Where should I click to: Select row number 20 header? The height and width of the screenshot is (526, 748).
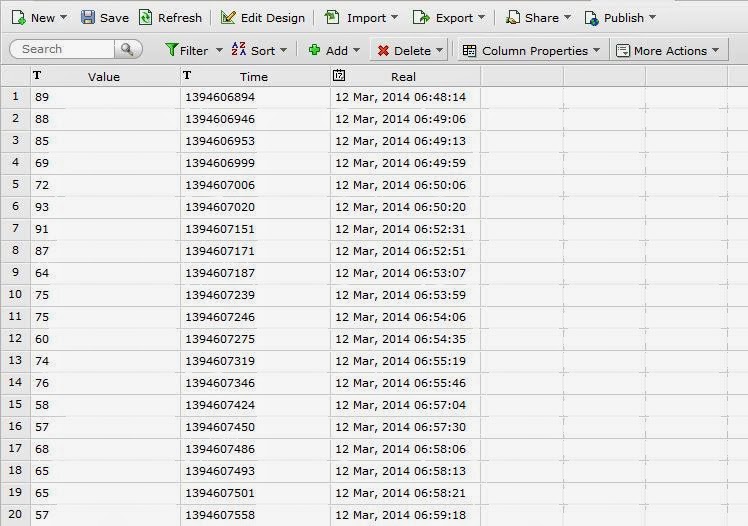pos(15,515)
